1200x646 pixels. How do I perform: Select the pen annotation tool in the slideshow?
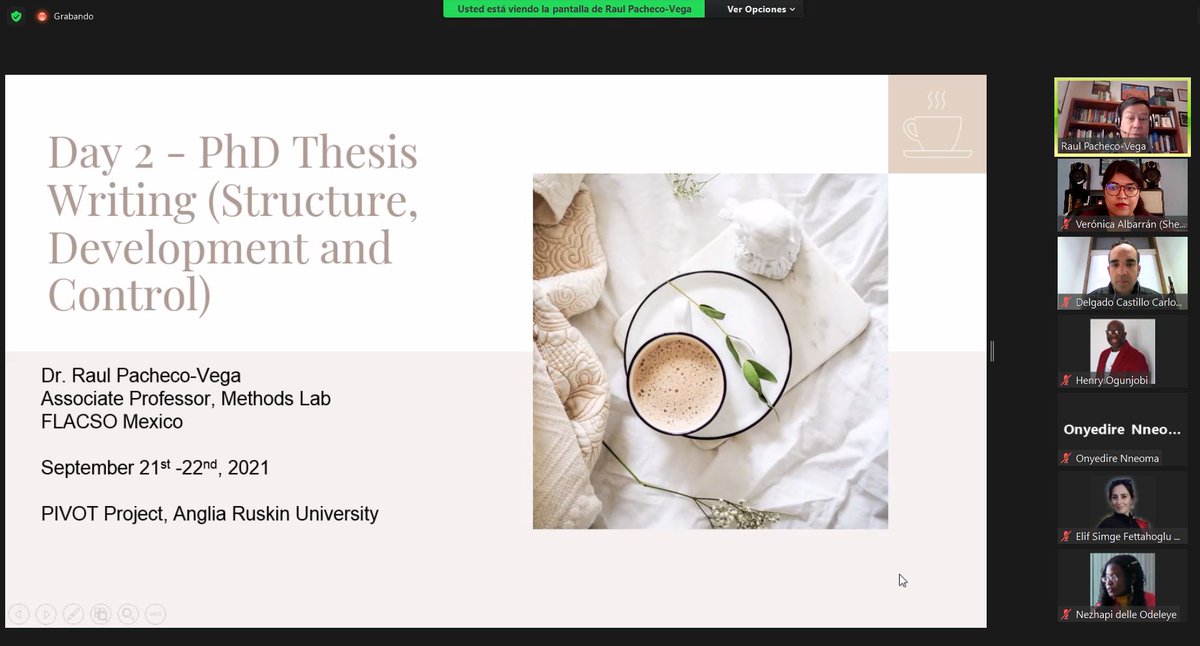[x=73, y=614]
